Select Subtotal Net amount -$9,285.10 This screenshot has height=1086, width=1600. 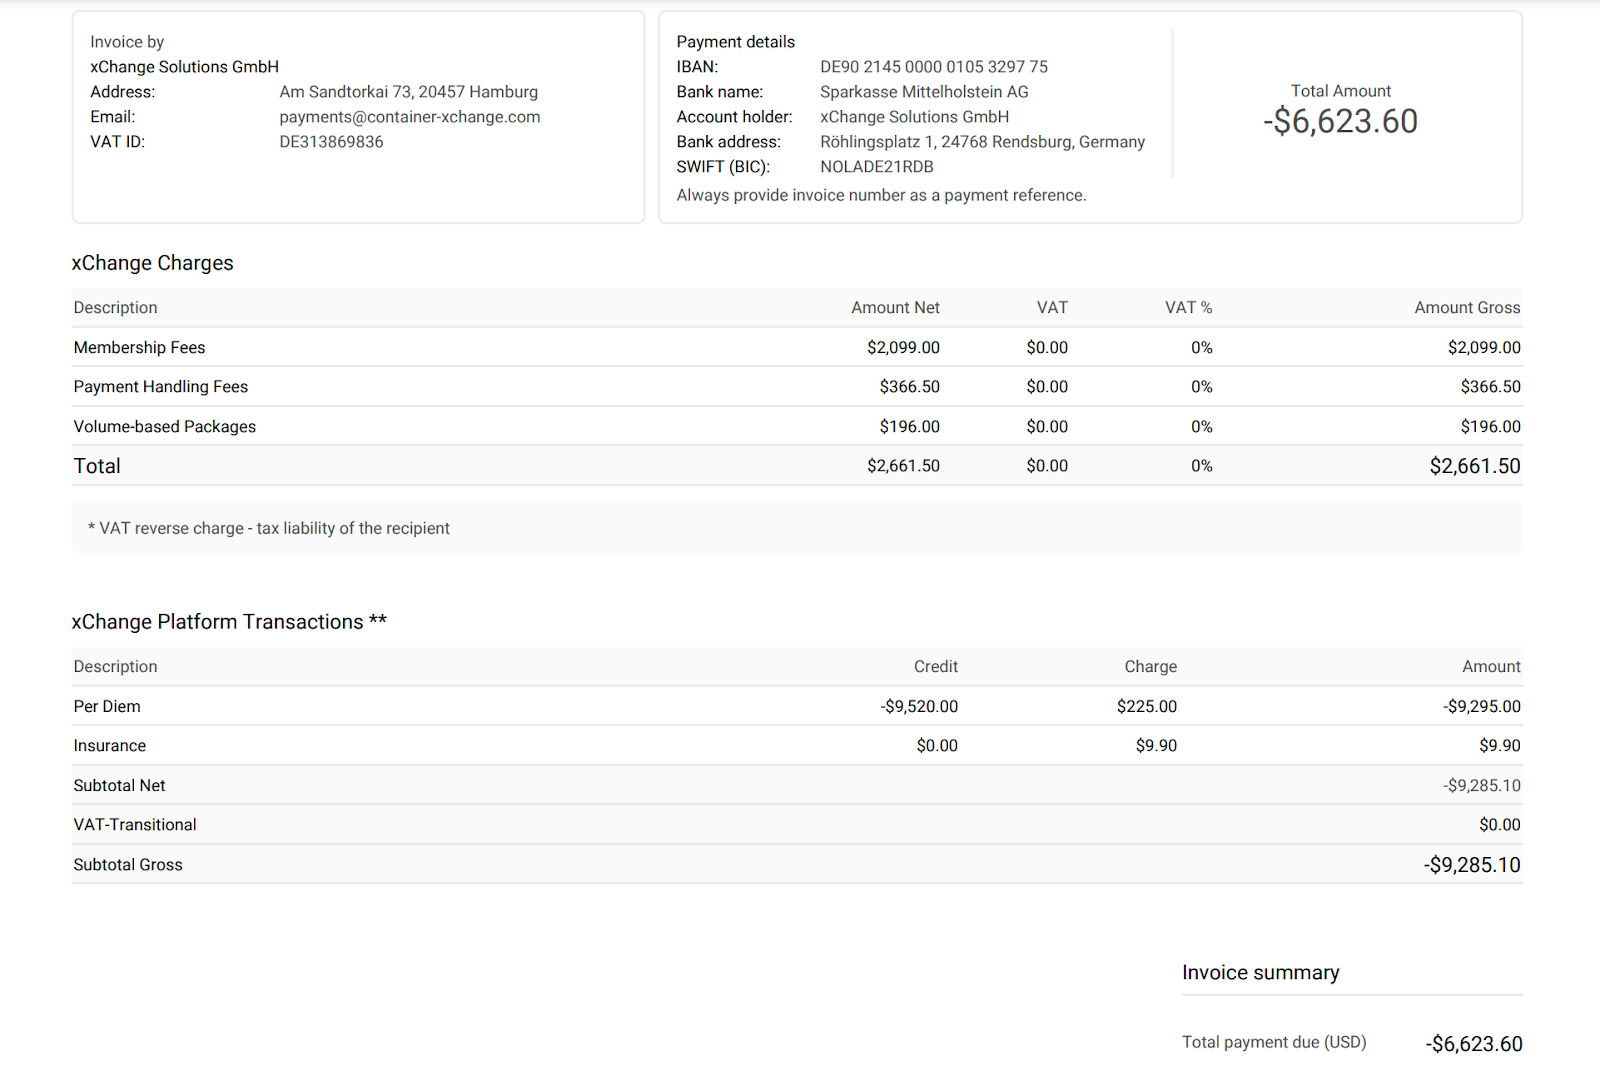[x=1481, y=786]
